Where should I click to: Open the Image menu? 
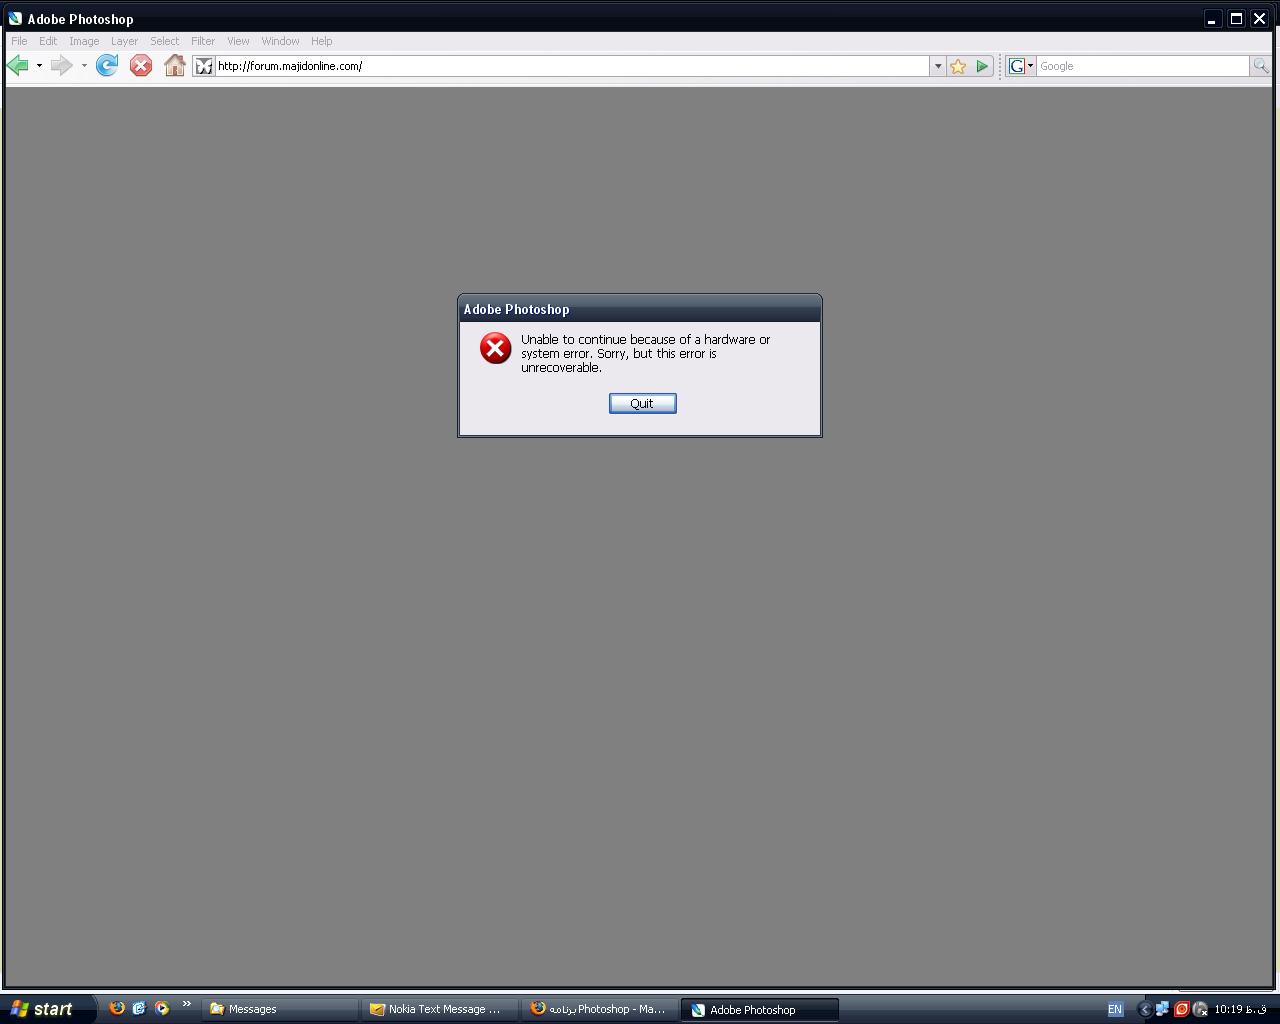pos(84,41)
